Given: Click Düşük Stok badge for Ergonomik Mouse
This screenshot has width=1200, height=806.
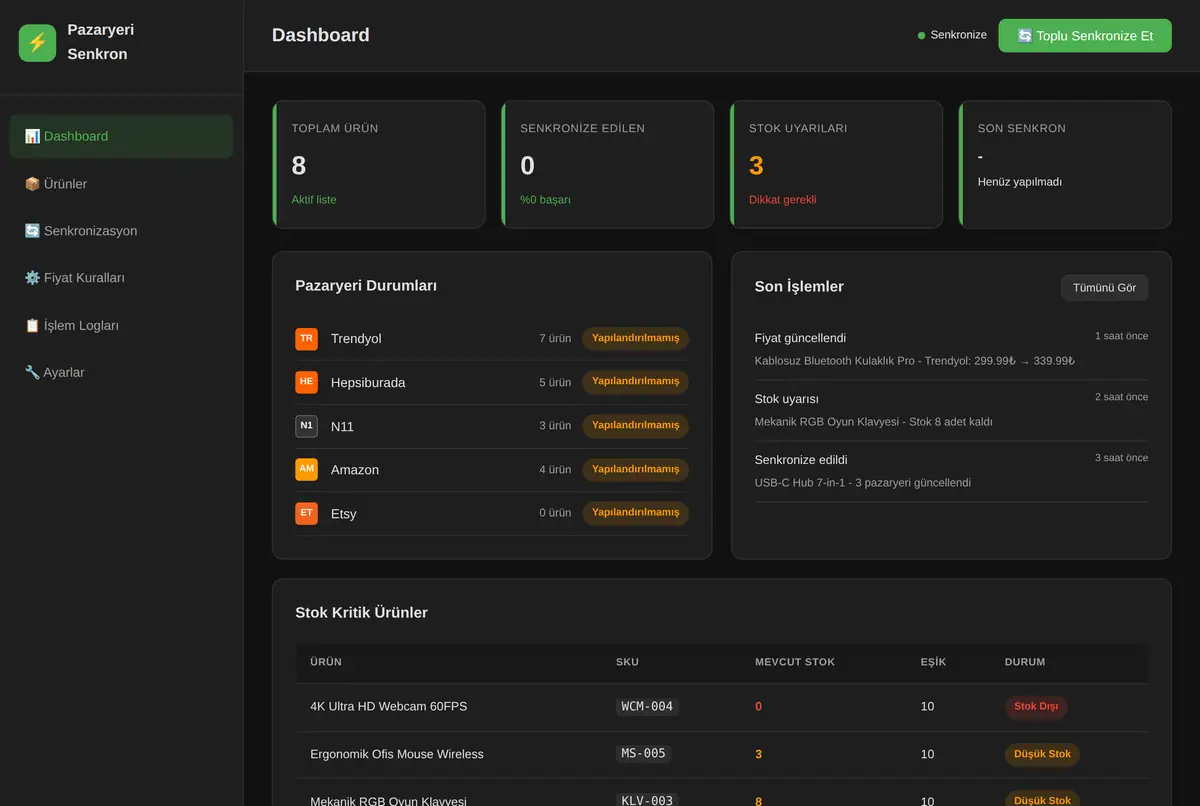Looking at the screenshot, I should 1042,754.
